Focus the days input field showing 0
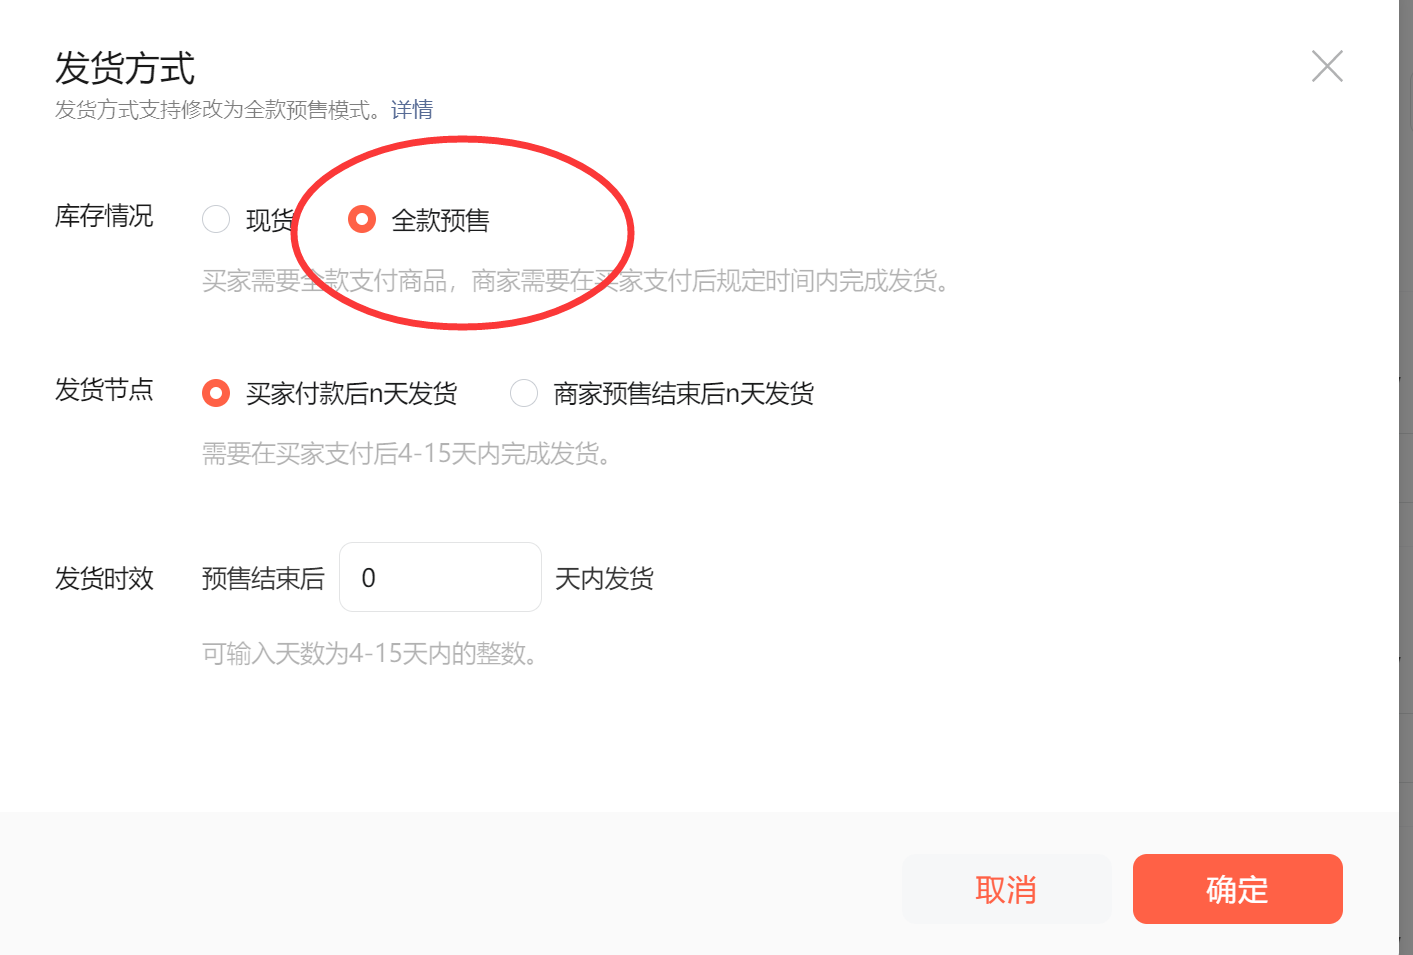The height and width of the screenshot is (955, 1413). (x=440, y=577)
